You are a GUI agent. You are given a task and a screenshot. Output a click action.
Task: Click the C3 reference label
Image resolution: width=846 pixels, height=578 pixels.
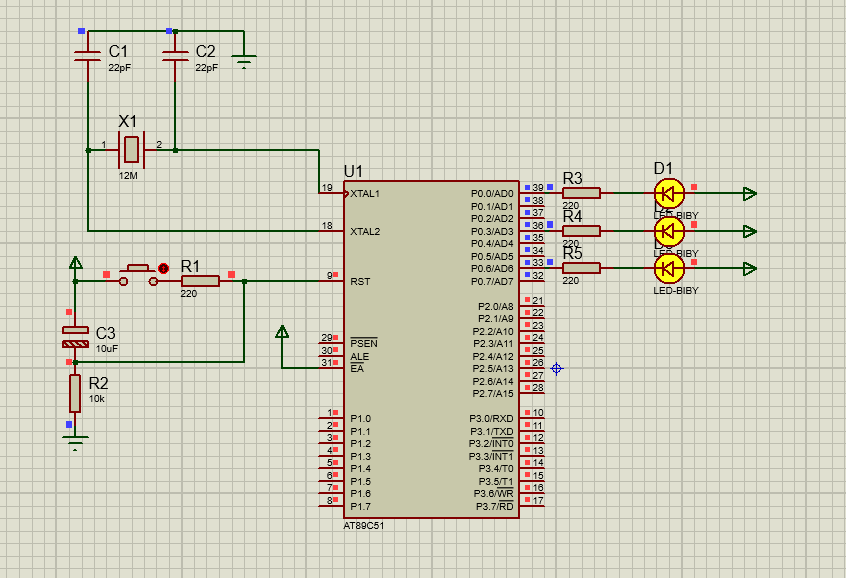coord(106,333)
